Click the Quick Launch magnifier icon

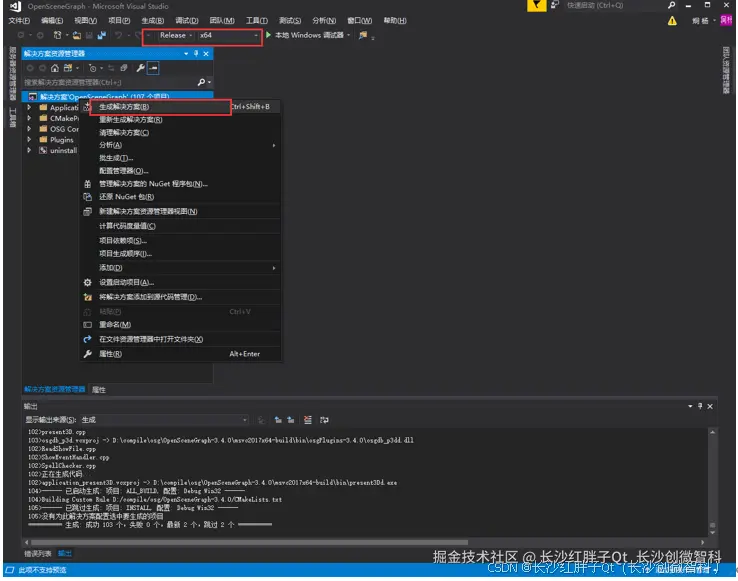click(x=672, y=5)
